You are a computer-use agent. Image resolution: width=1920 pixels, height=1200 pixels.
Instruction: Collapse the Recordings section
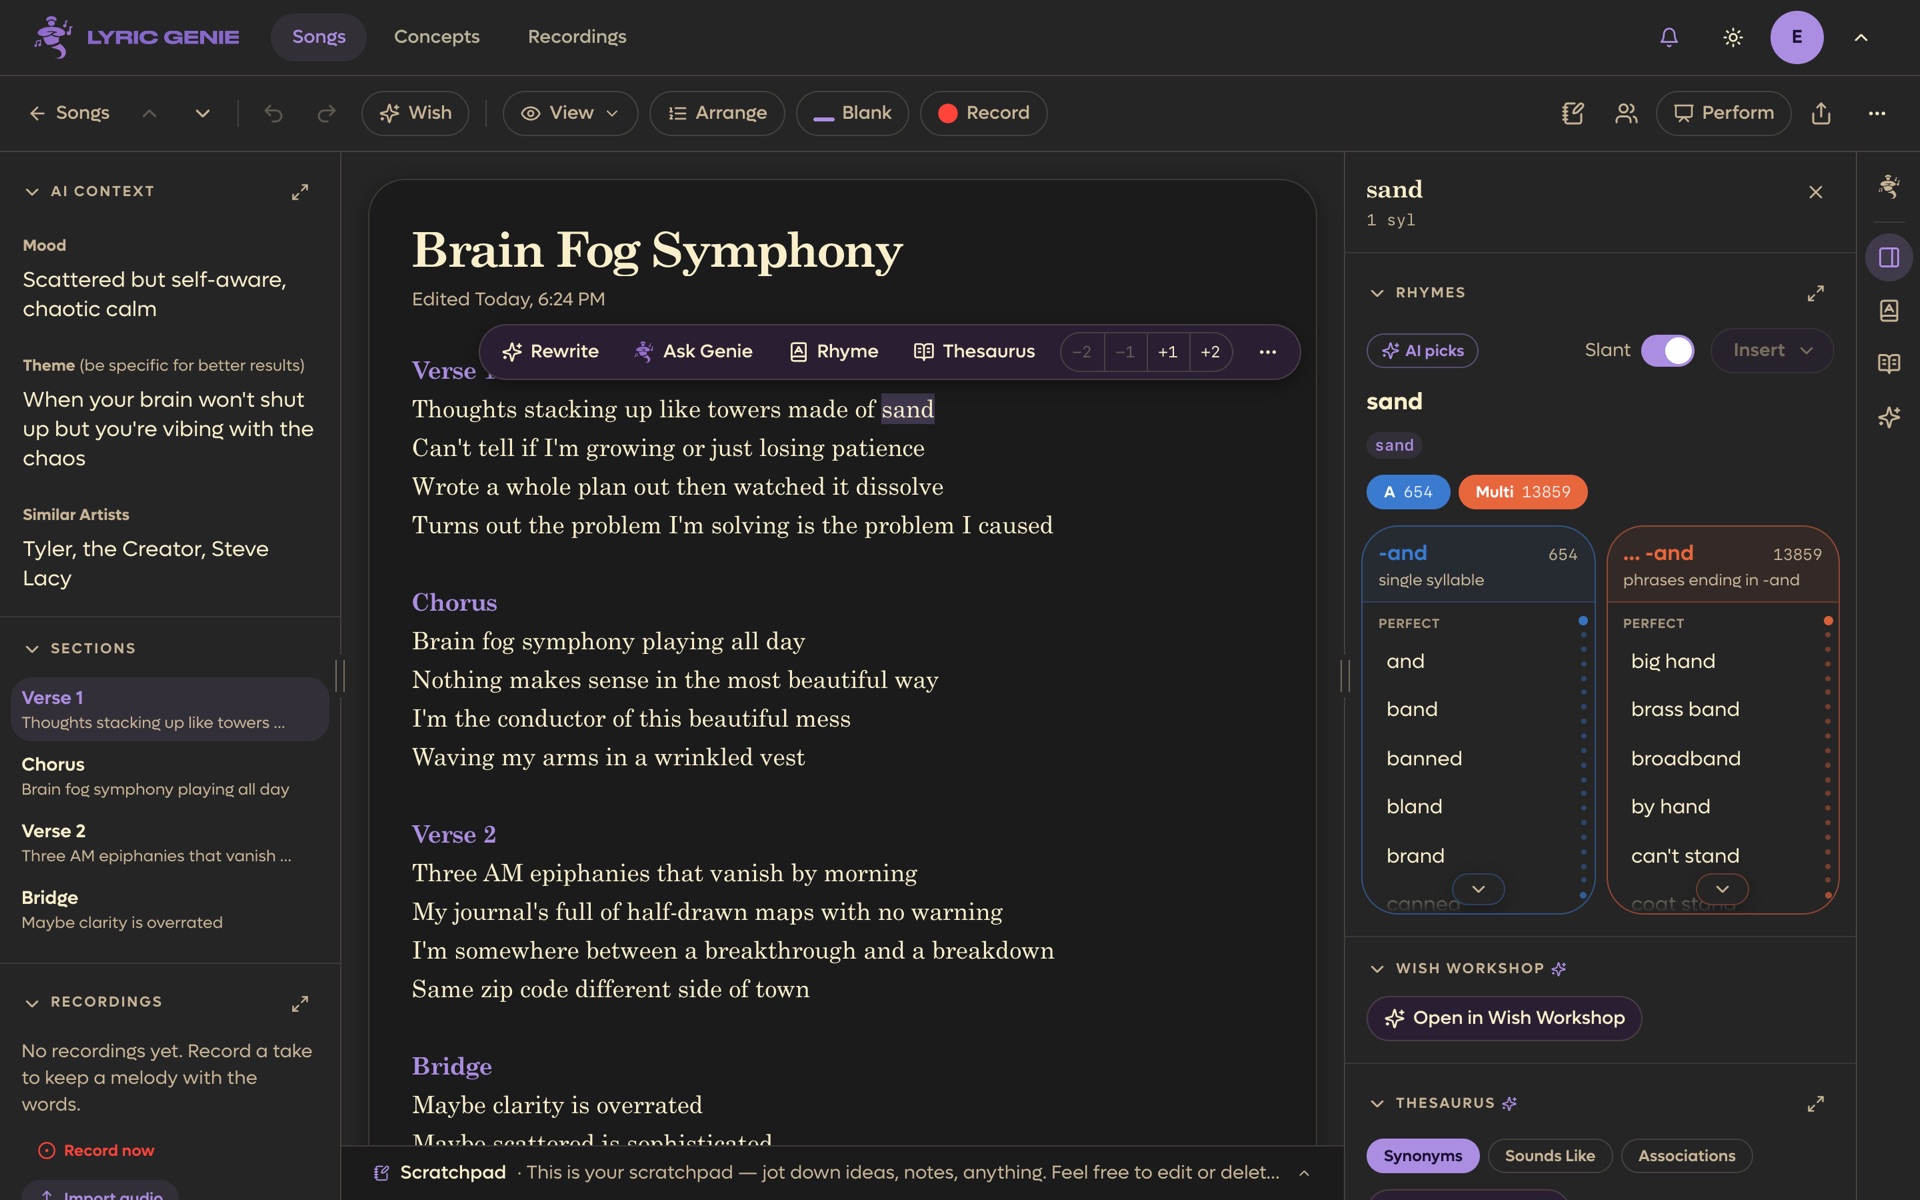coord(32,1003)
